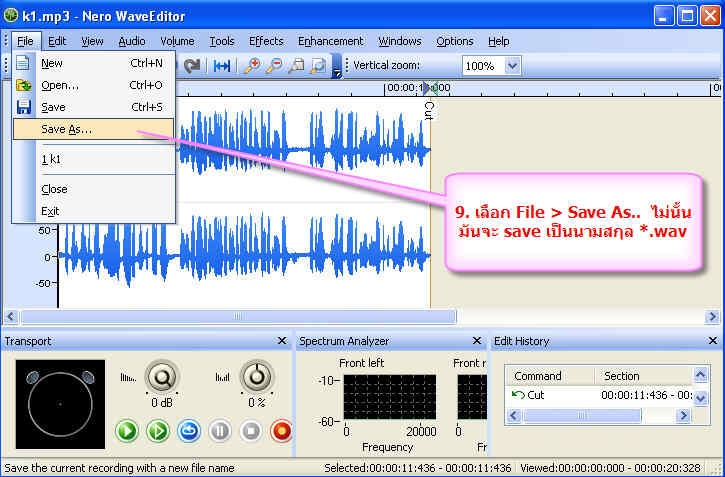Open the Help menu
Screen dimensions: 725x477
[x=498, y=41]
